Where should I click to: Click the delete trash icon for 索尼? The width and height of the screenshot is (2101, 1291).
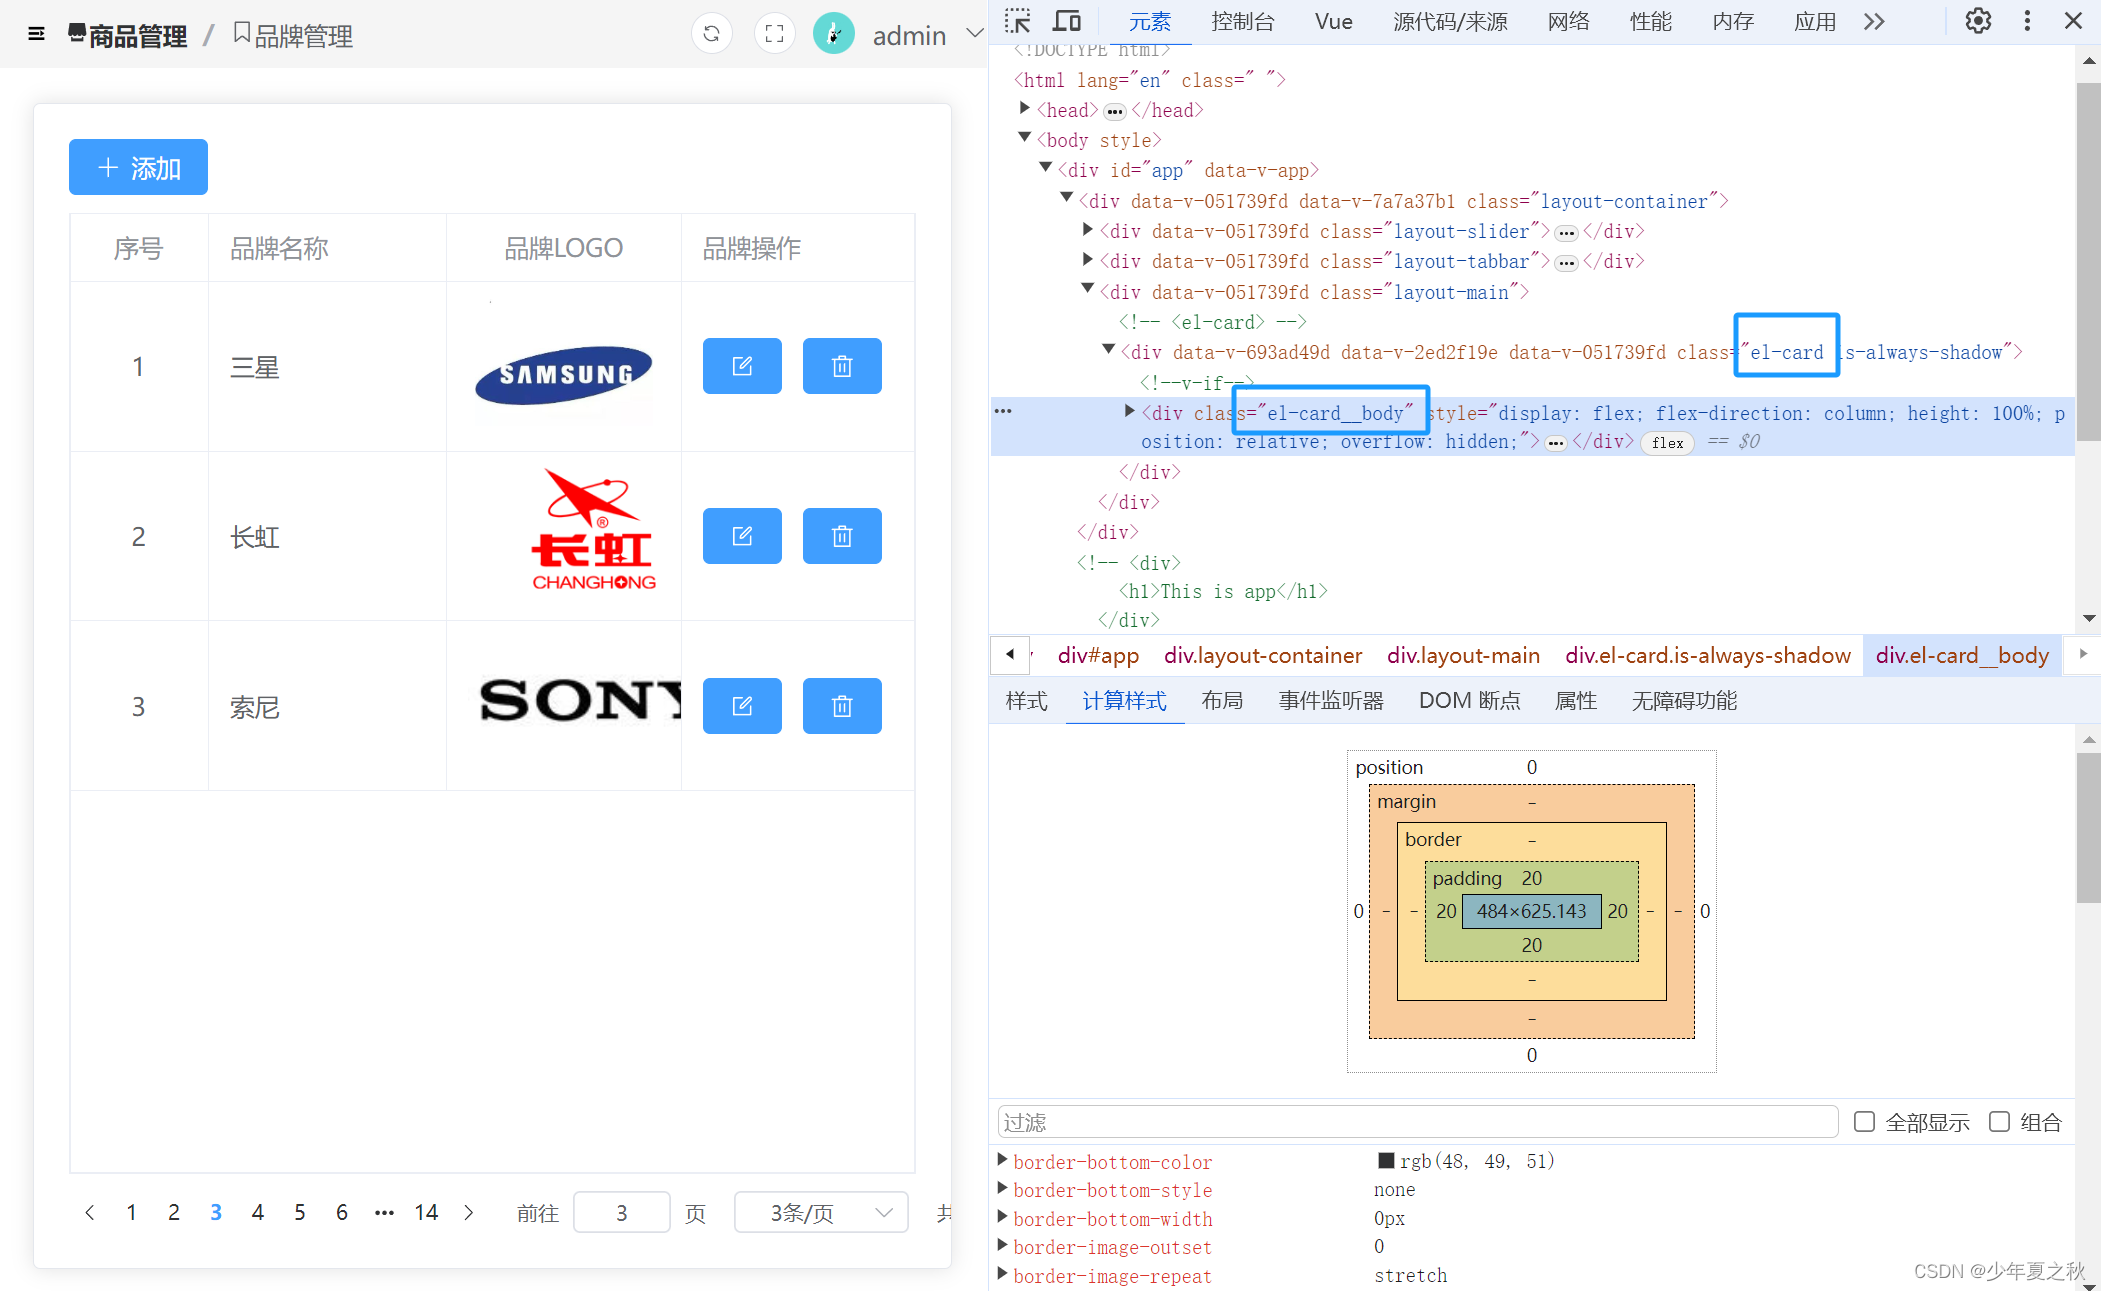(841, 706)
